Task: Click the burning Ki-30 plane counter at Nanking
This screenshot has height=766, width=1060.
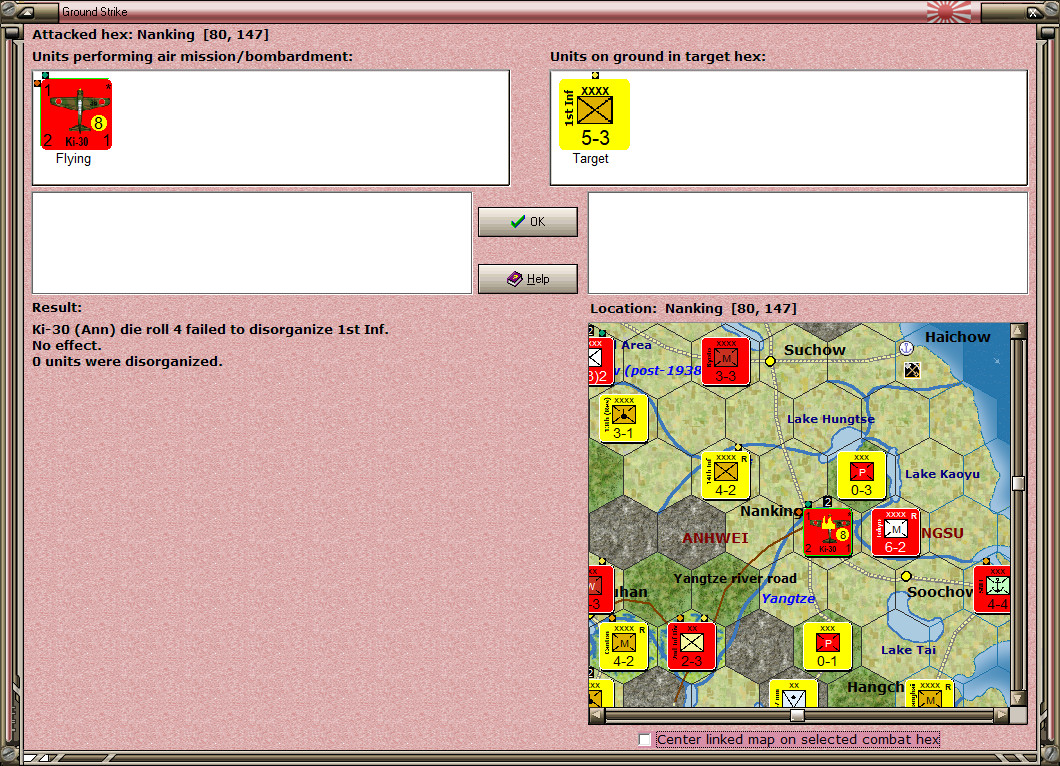Action: (x=828, y=533)
